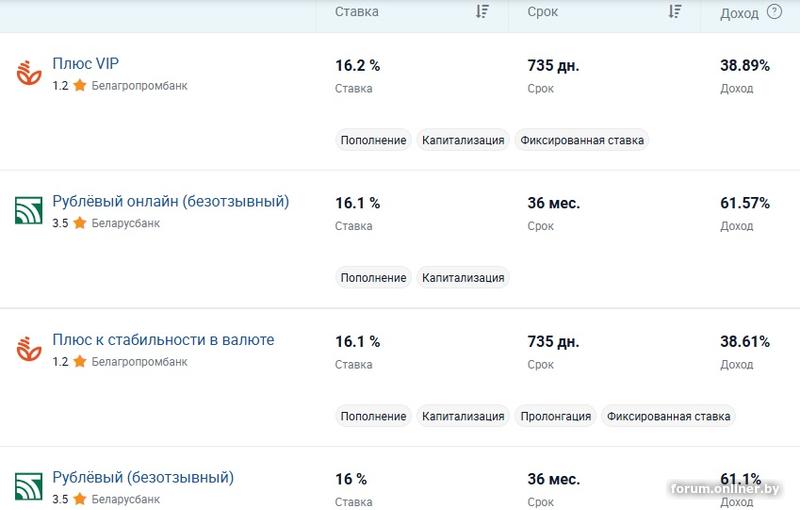Open Плюс к стабильности в валюте deposit
Screen dimensions: 800x510
163,340
